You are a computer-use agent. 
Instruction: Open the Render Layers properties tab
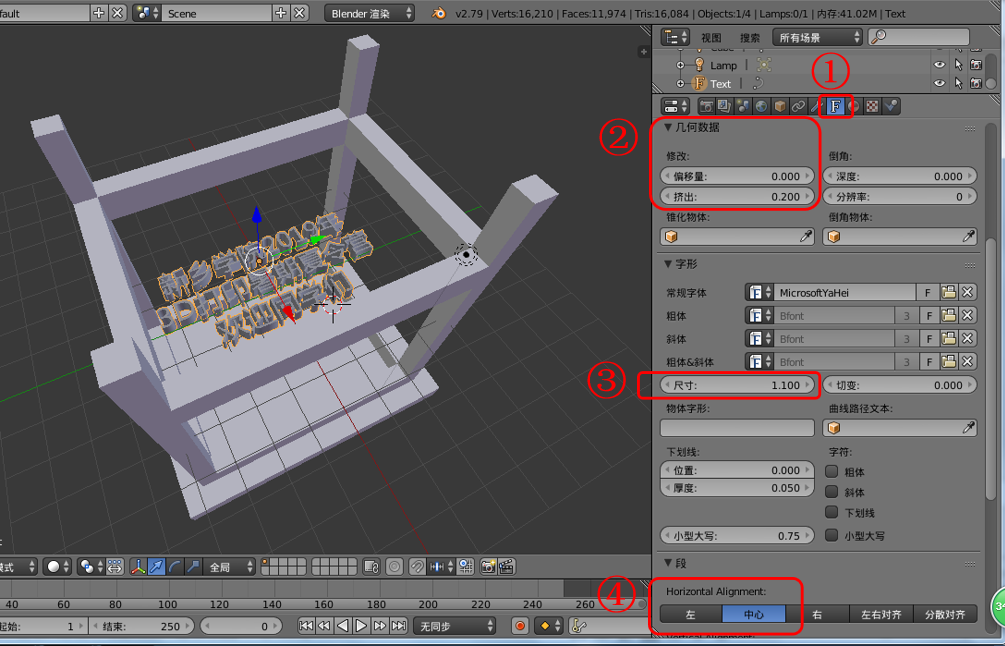724,106
